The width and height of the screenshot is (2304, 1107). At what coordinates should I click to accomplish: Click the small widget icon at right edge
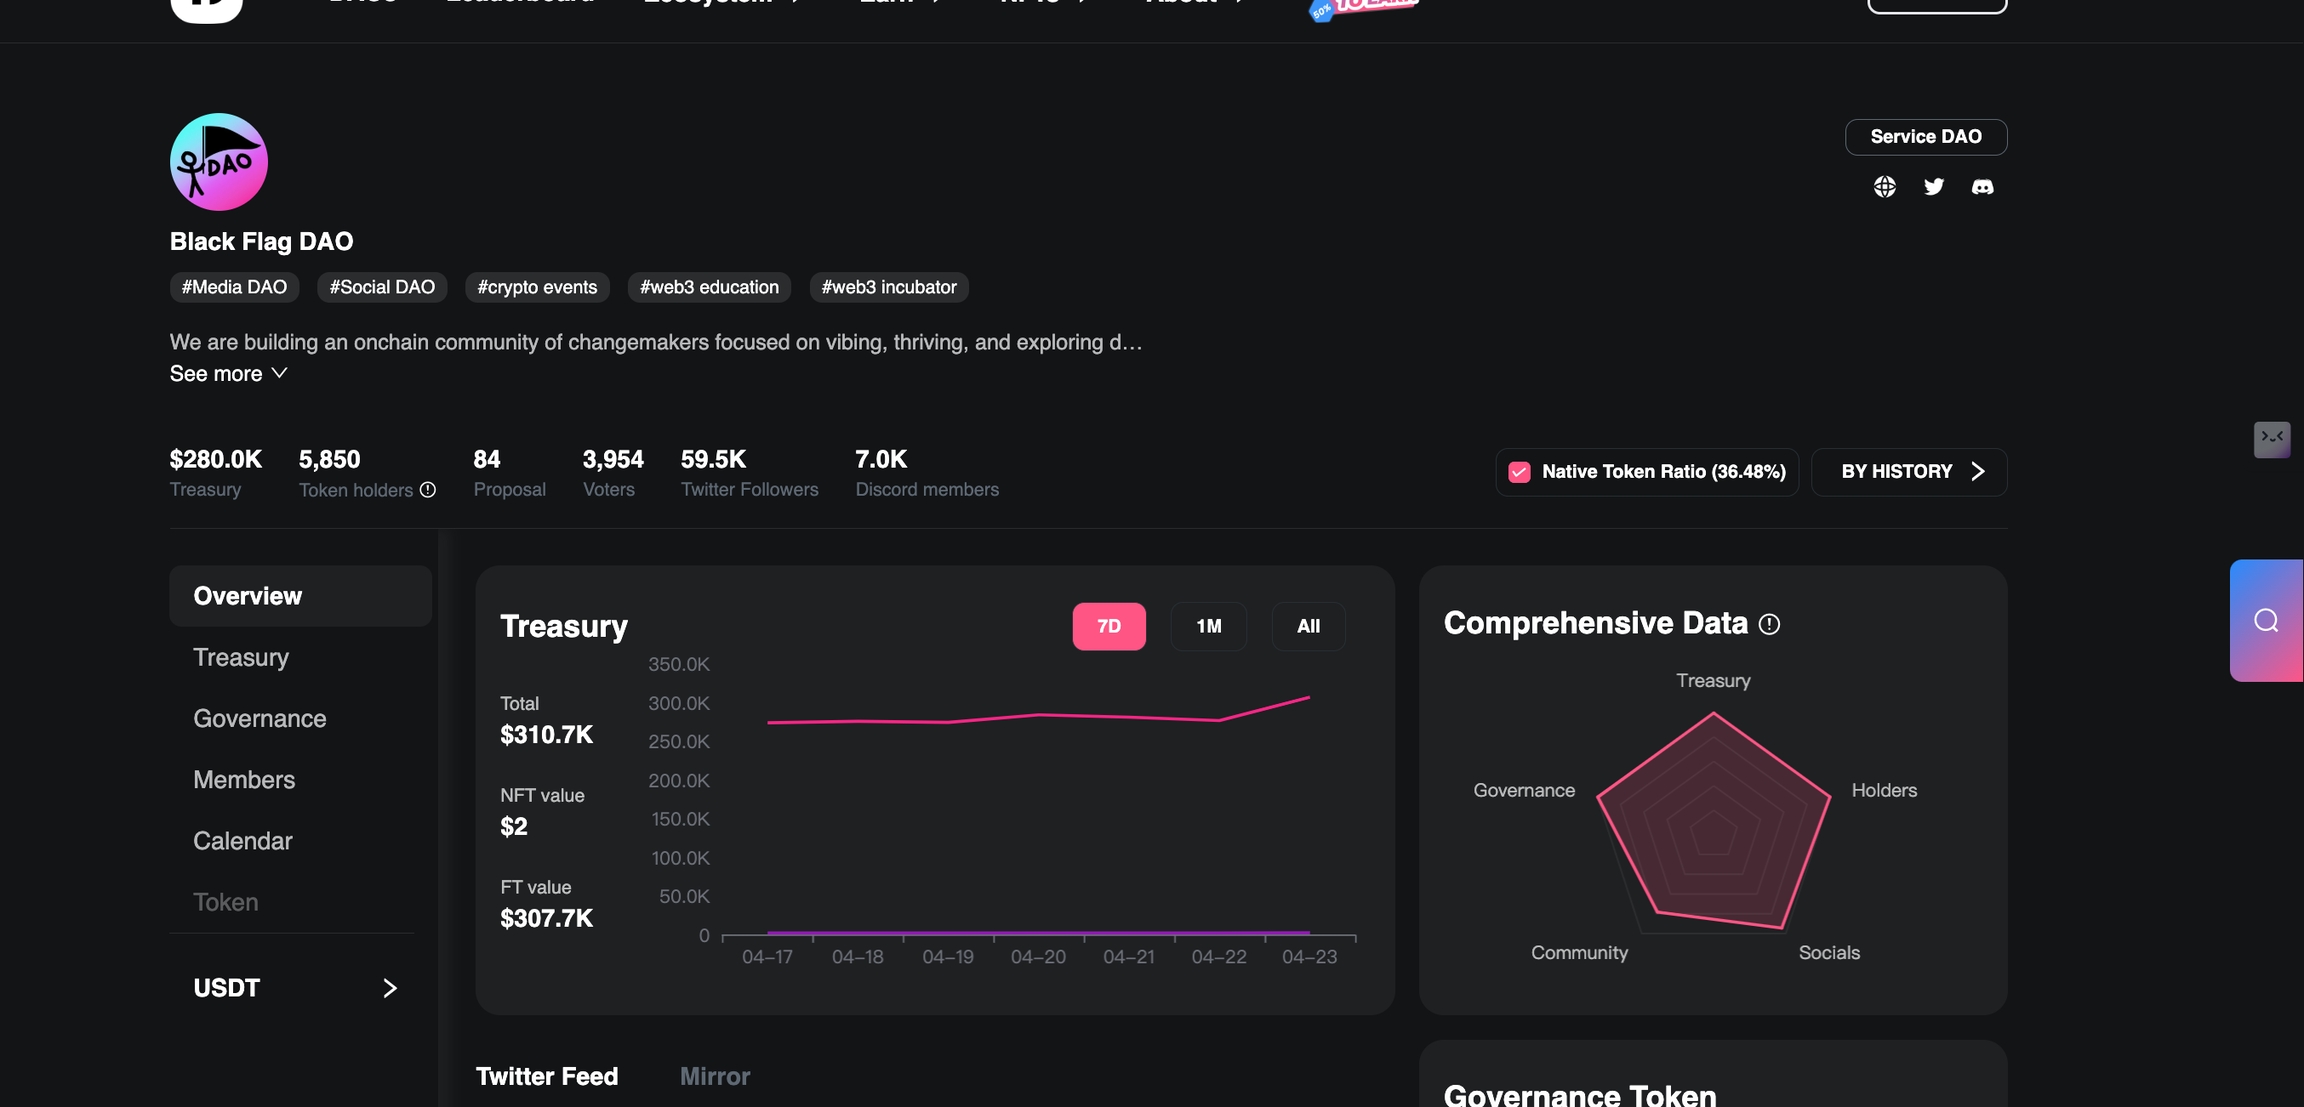pos(2271,438)
